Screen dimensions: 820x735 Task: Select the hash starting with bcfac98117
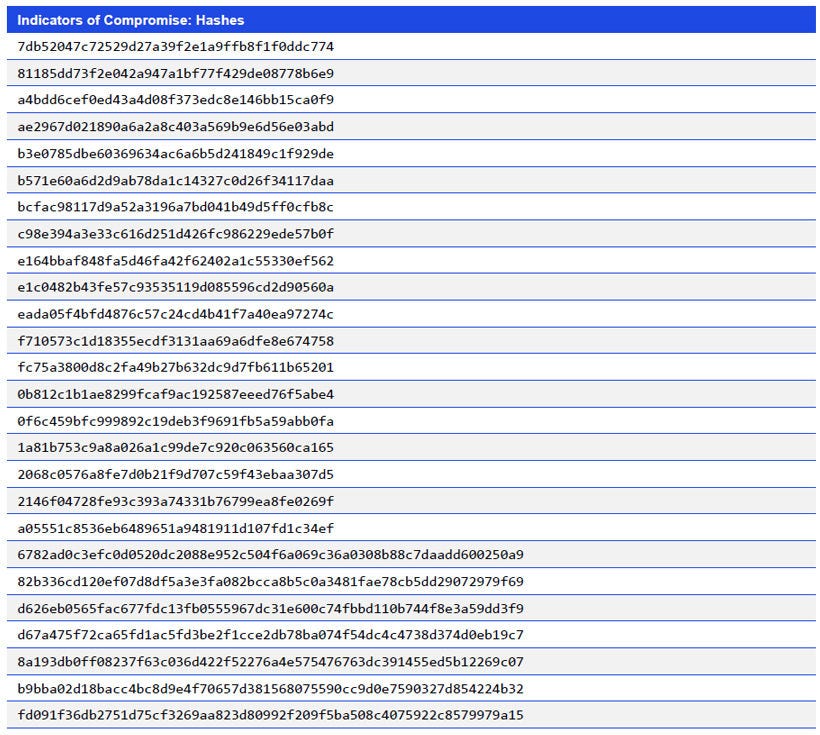tap(175, 208)
